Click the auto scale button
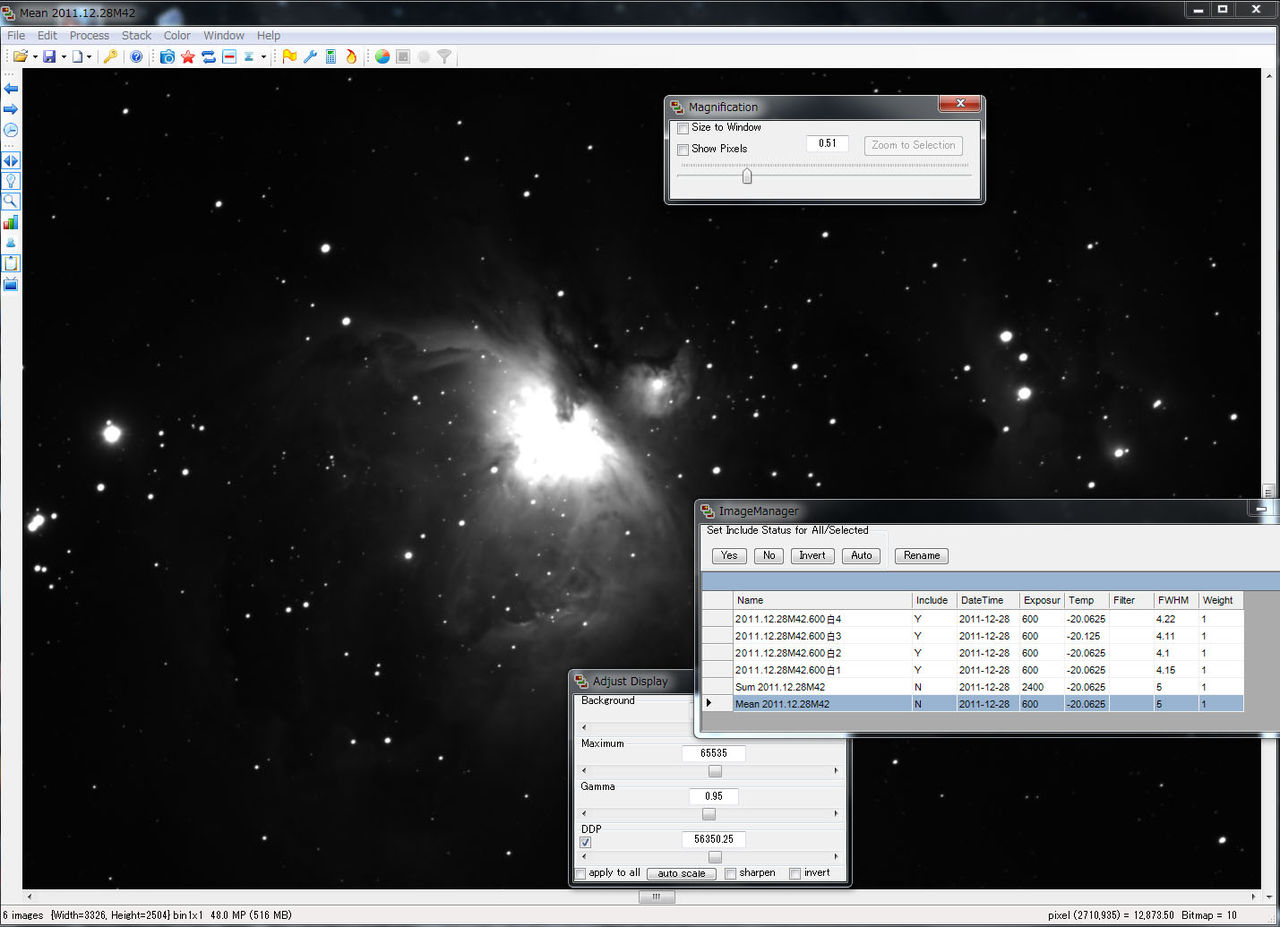 pos(681,873)
